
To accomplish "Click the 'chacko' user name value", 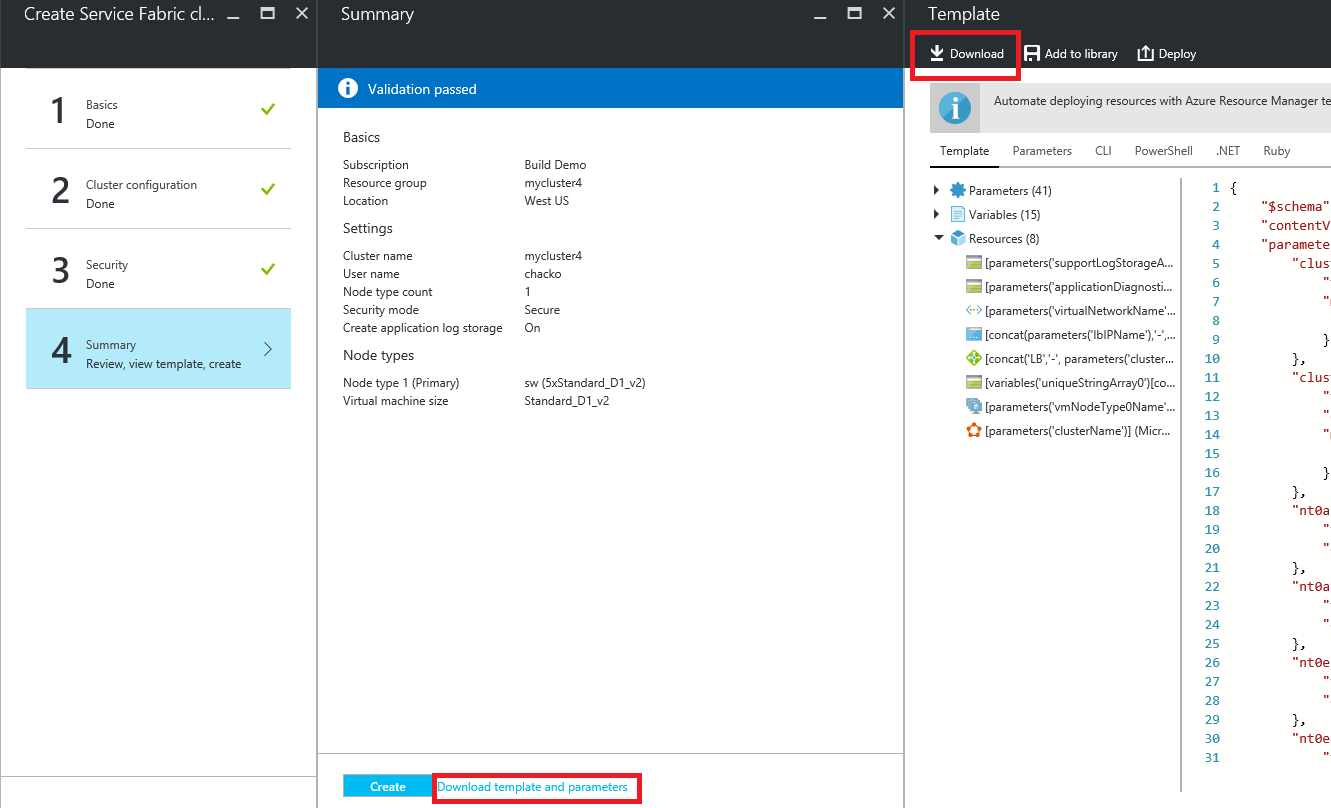I will point(543,274).
